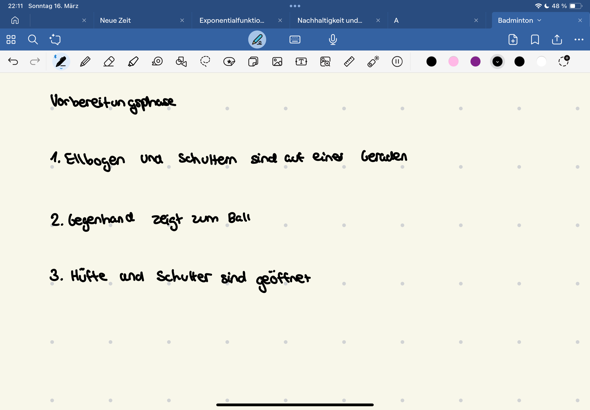Switch to the Exponentialfunktio... tab
The image size is (590, 410).
pyautogui.click(x=232, y=21)
